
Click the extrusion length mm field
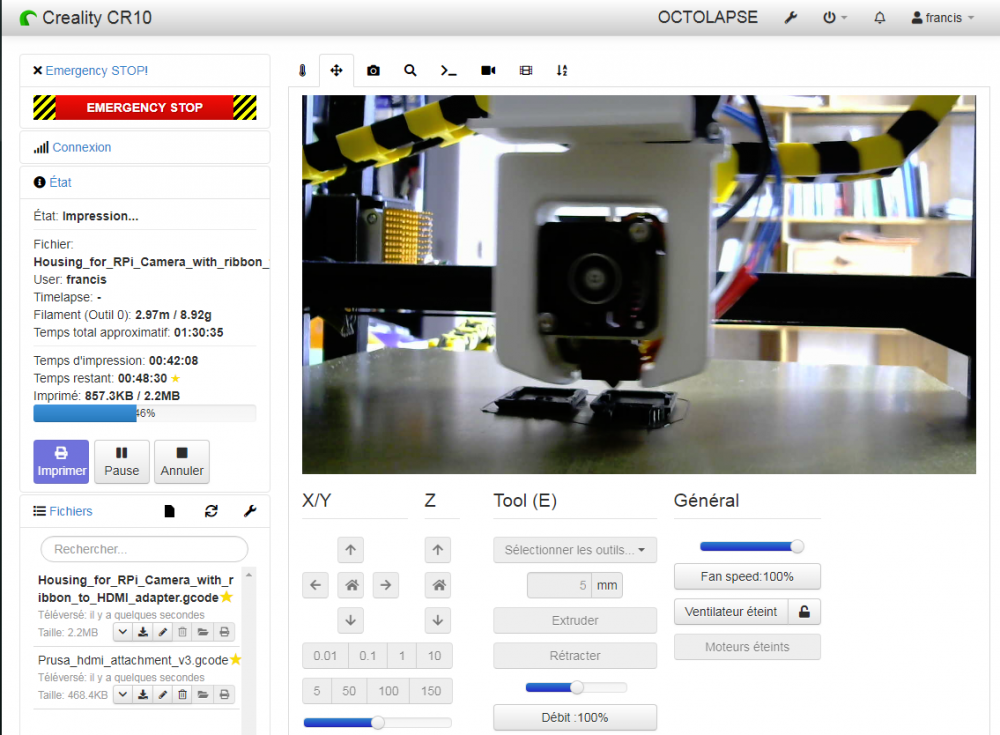tap(559, 585)
